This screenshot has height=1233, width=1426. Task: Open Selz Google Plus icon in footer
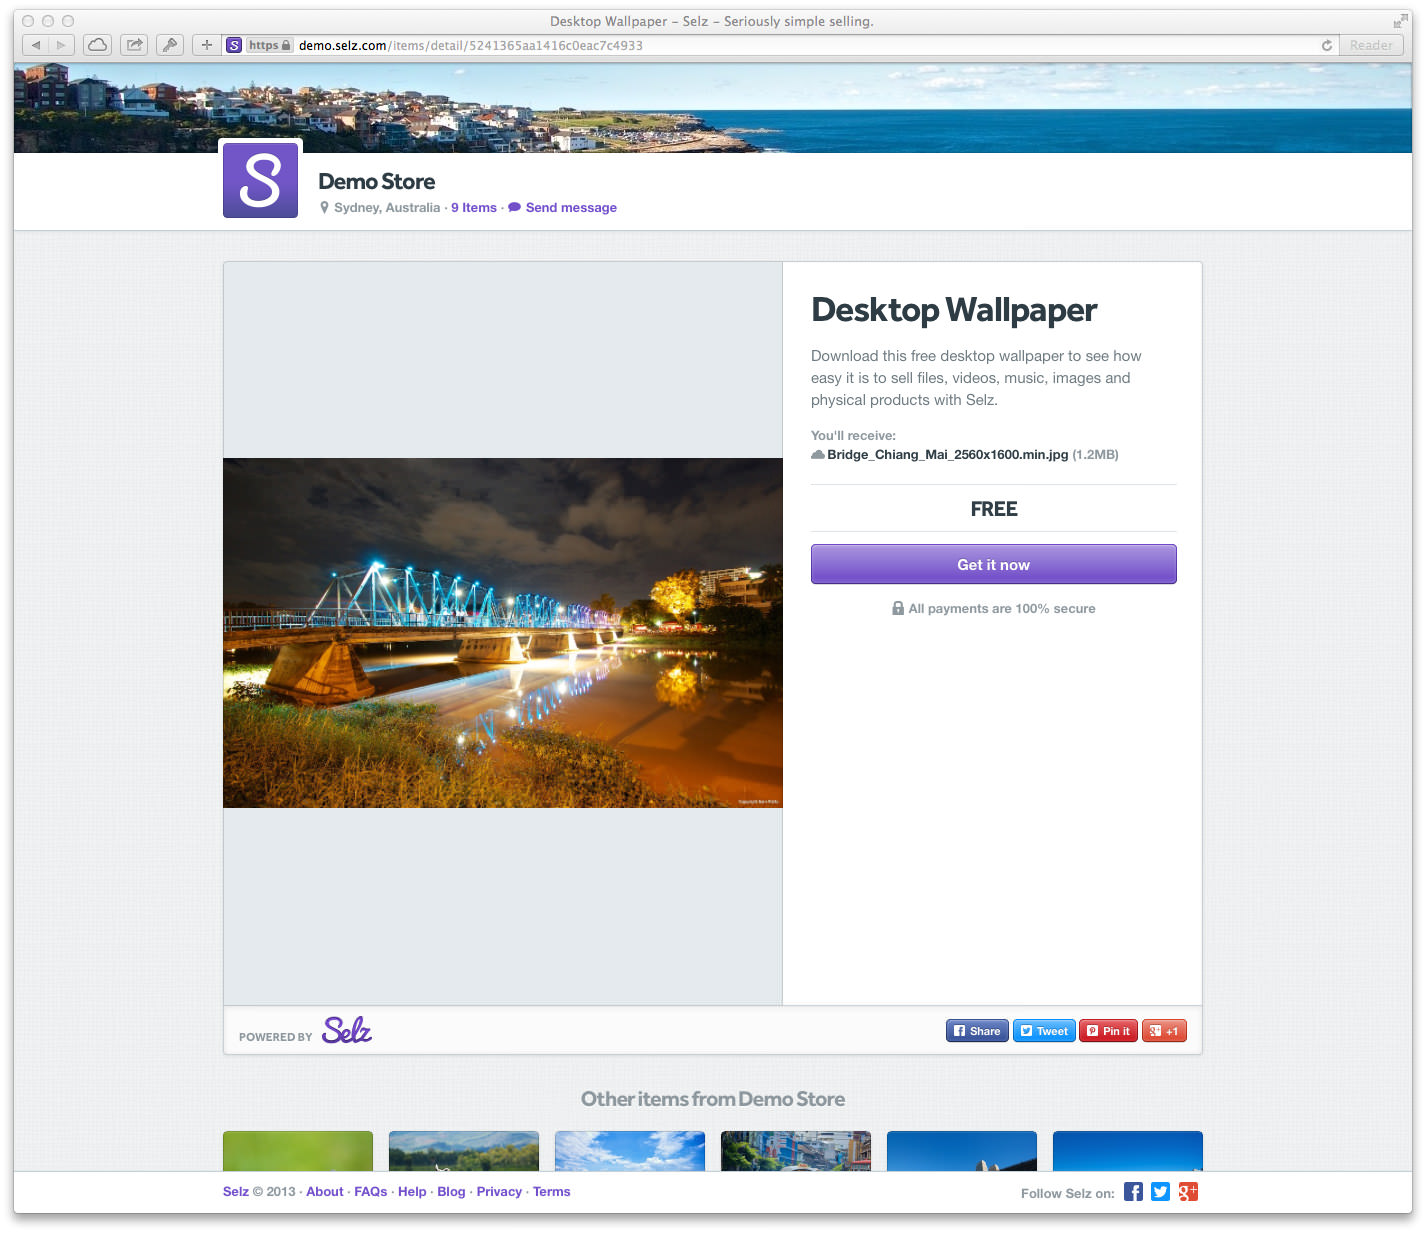coord(1188,1191)
